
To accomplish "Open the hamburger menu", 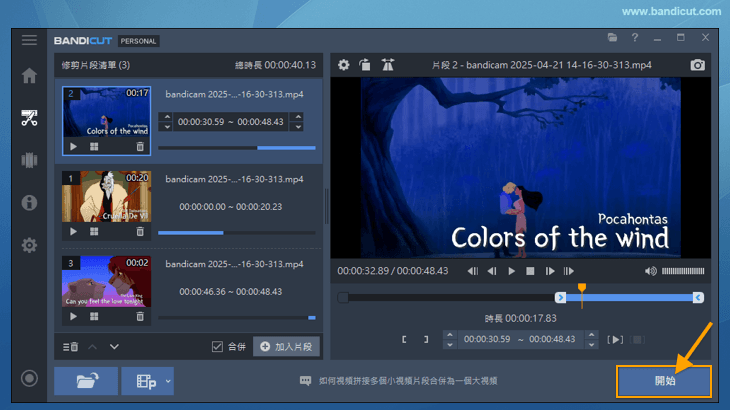I will 29,40.
